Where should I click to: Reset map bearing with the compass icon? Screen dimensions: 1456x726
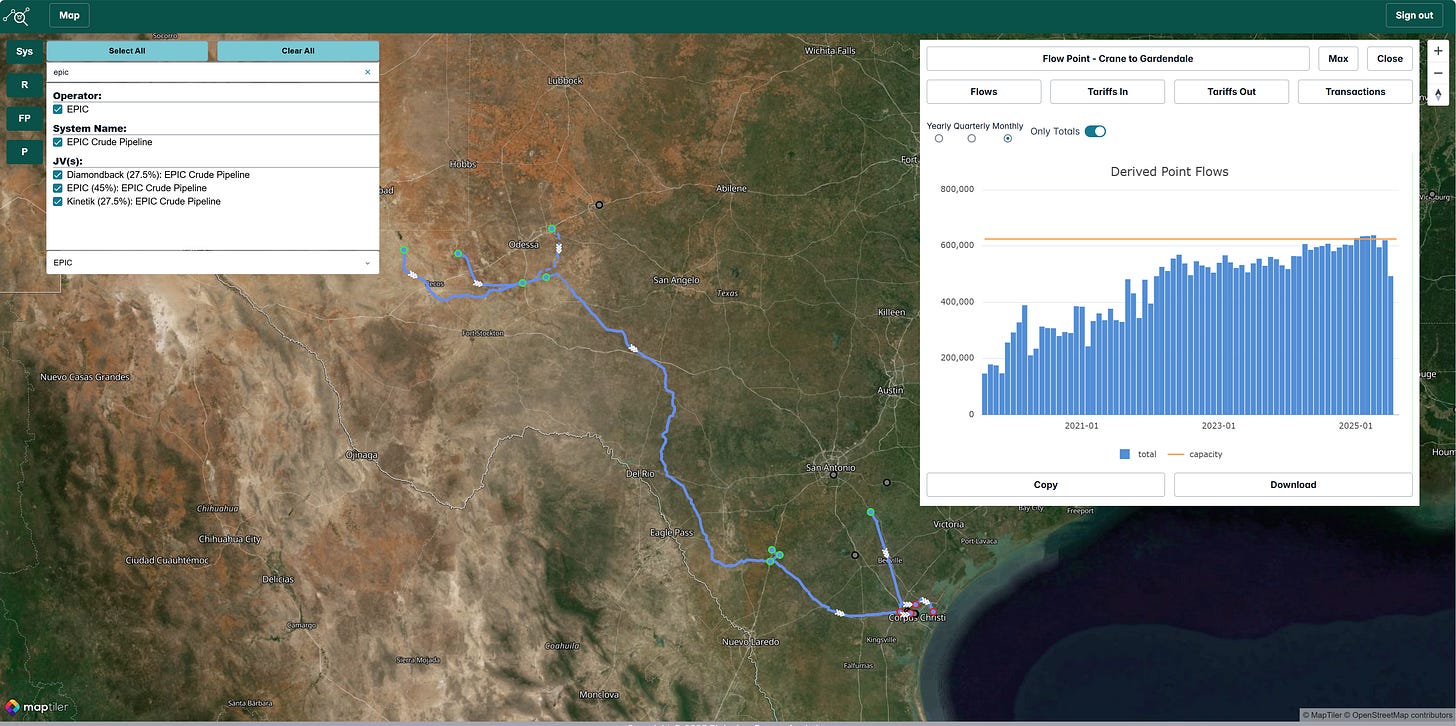[1438, 94]
